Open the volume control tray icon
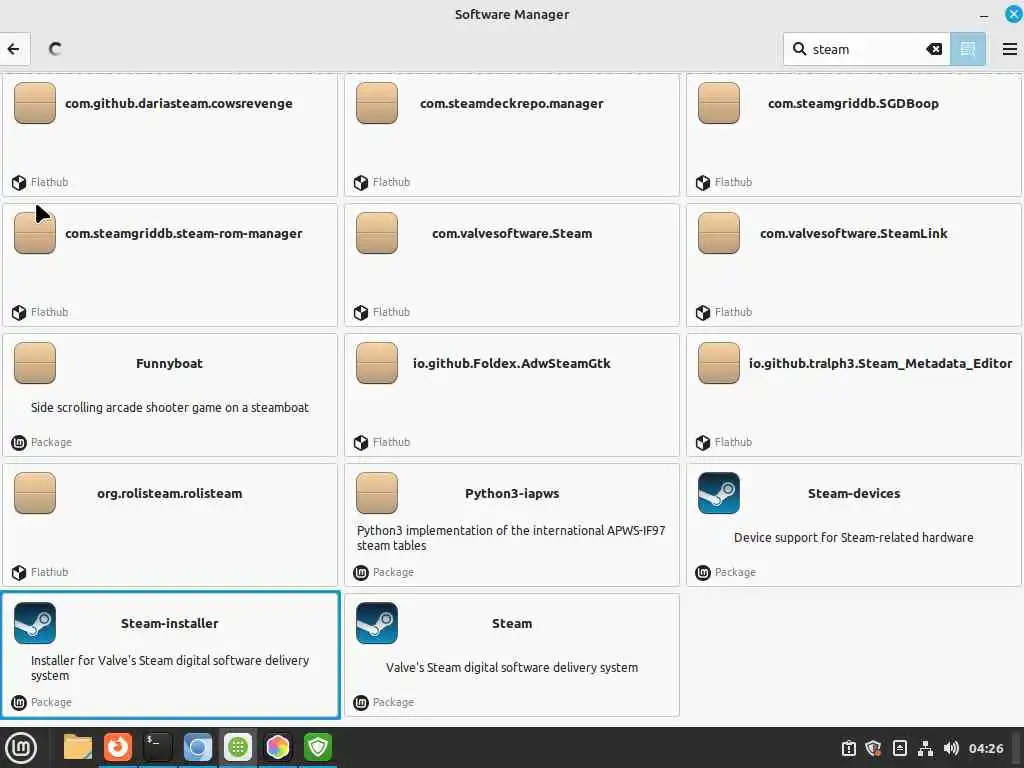The height and width of the screenshot is (768, 1024). coord(951,748)
